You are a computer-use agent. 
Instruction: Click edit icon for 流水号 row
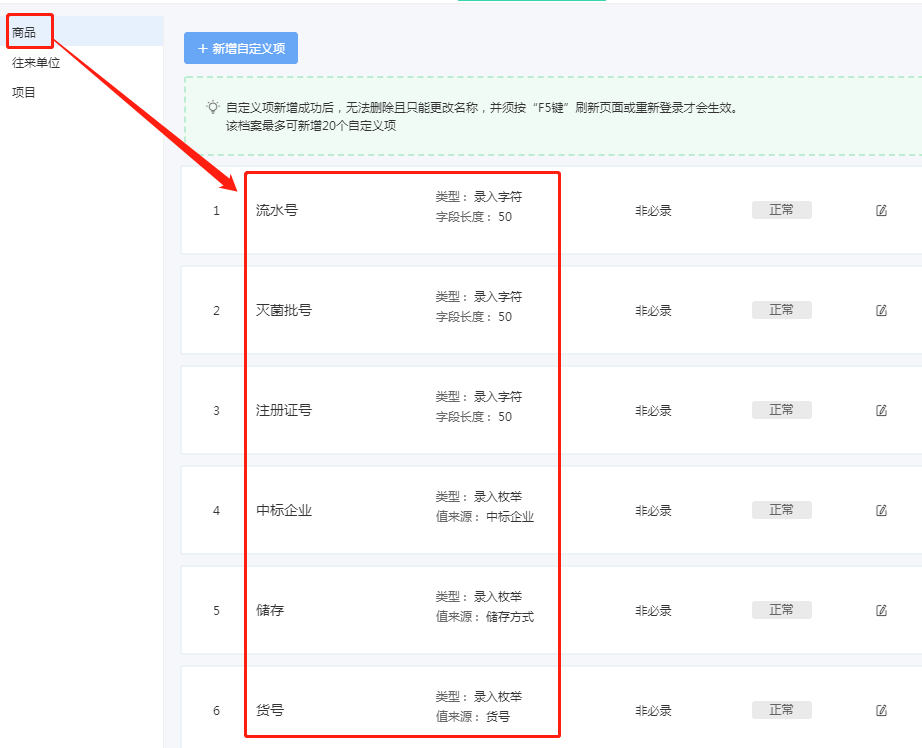pyautogui.click(x=881, y=211)
